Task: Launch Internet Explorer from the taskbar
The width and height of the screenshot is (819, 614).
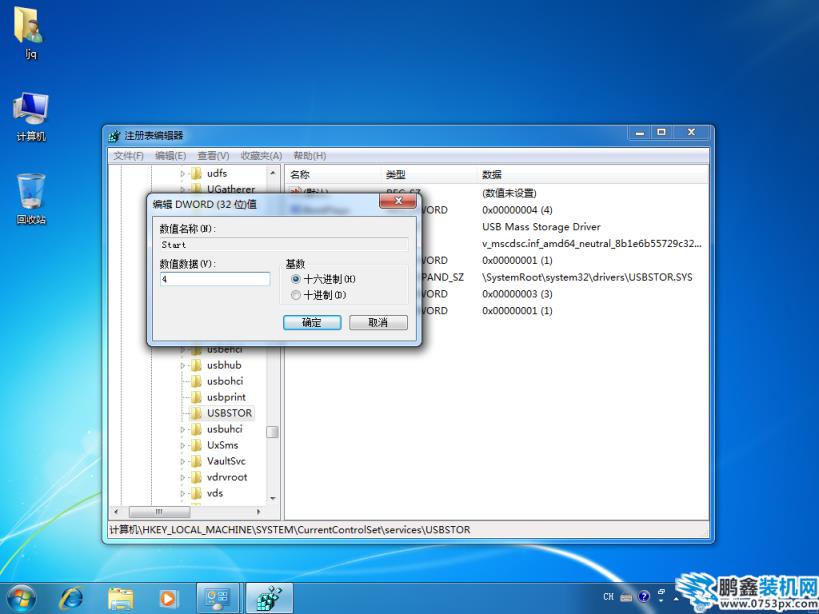Action: pyautogui.click(x=71, y=599)
